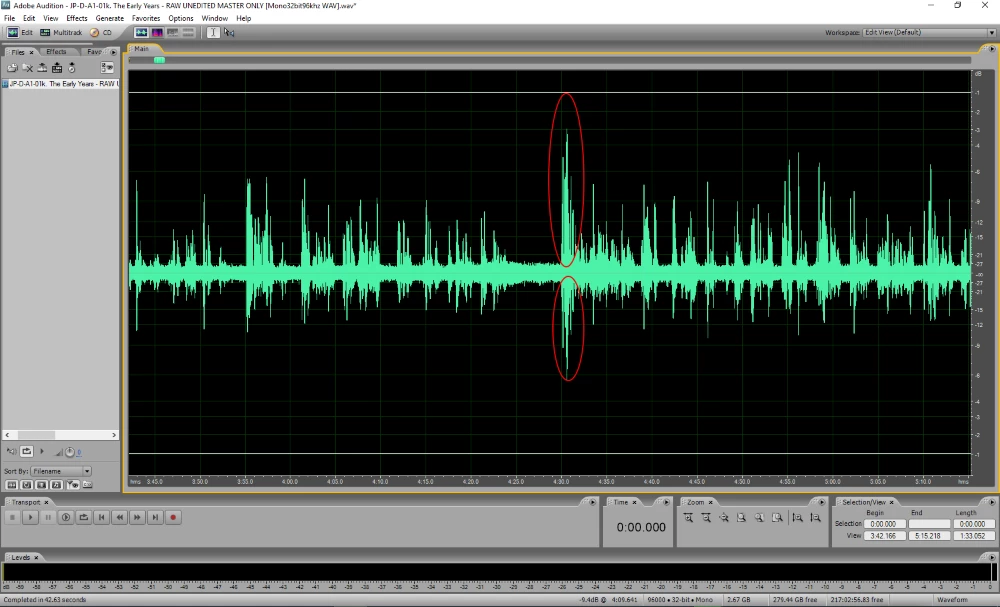The height and width of the screenshot is (607, 1000).
Task: Click Zoom Out Vertically icon
Action: [x=816, y=518]
